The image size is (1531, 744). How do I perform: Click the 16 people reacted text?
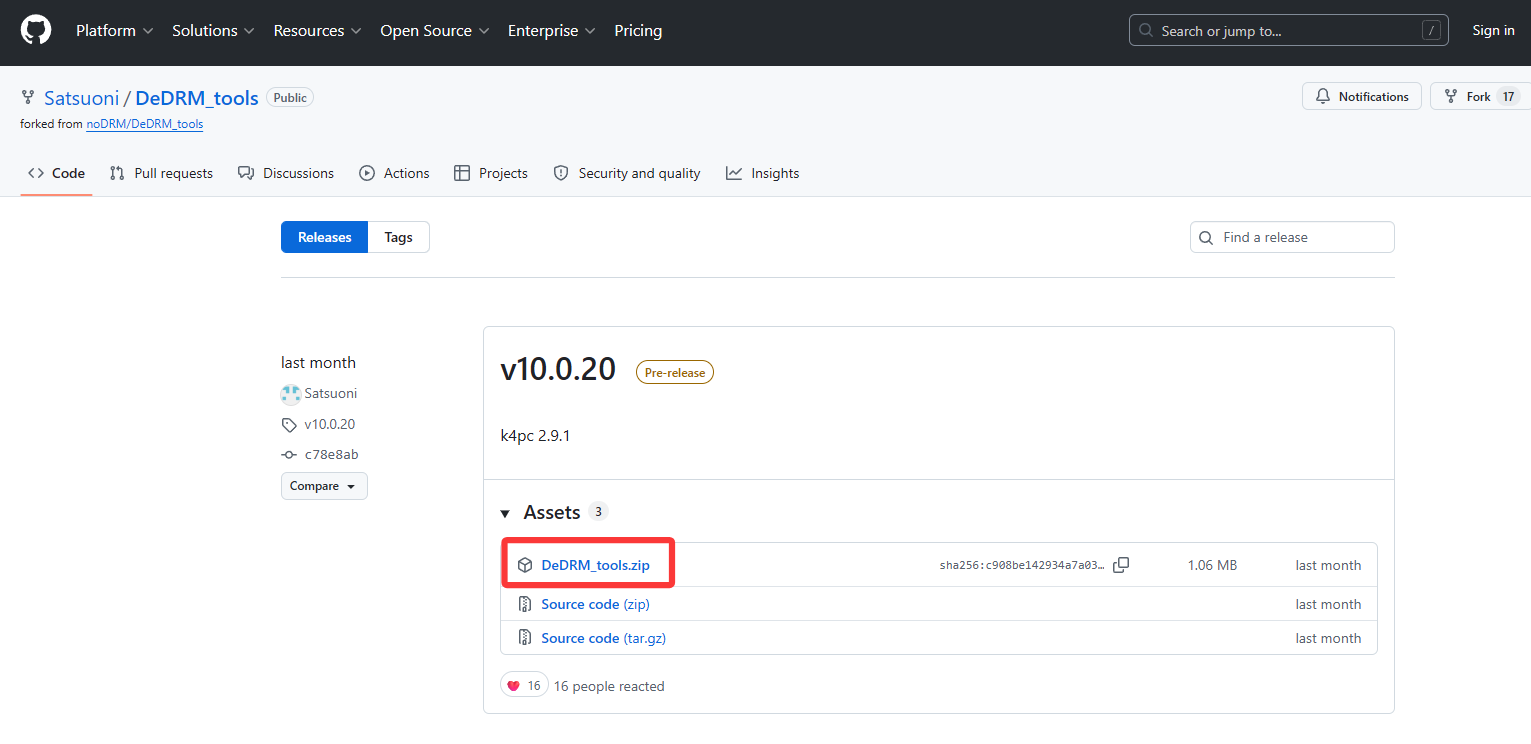pyautogui.click(x=609, y=686)
